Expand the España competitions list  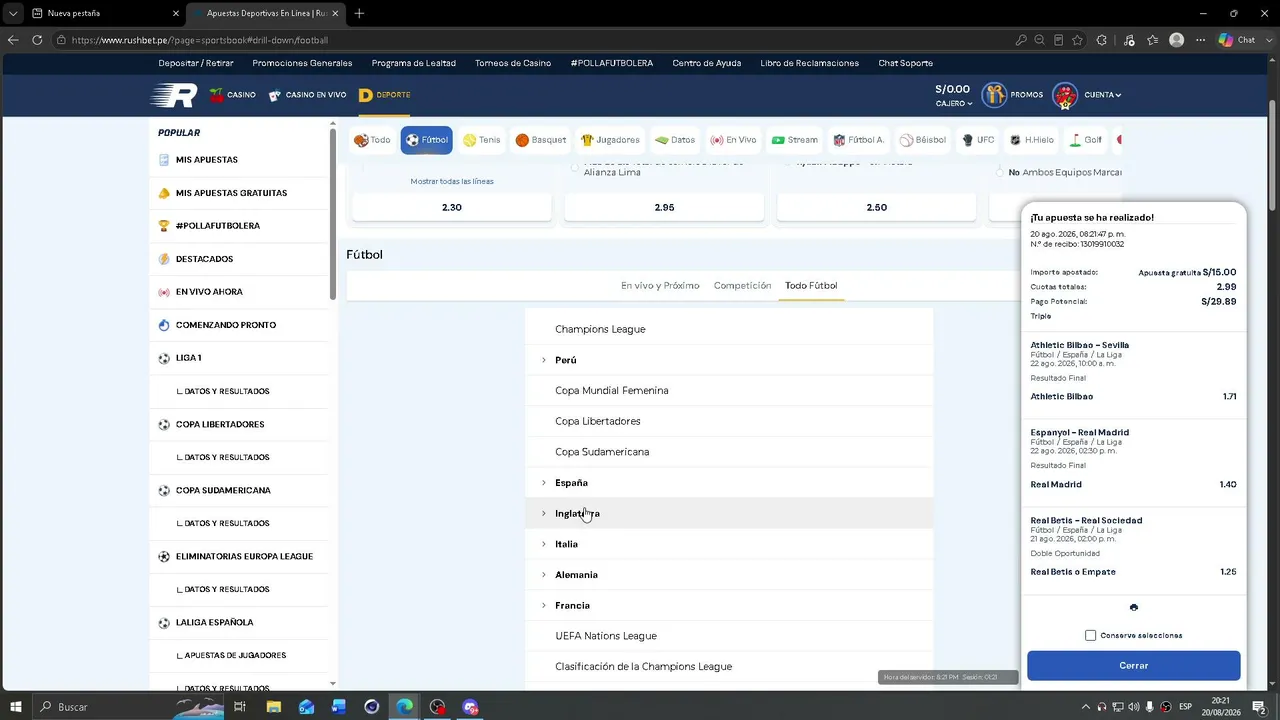[729, 483]
